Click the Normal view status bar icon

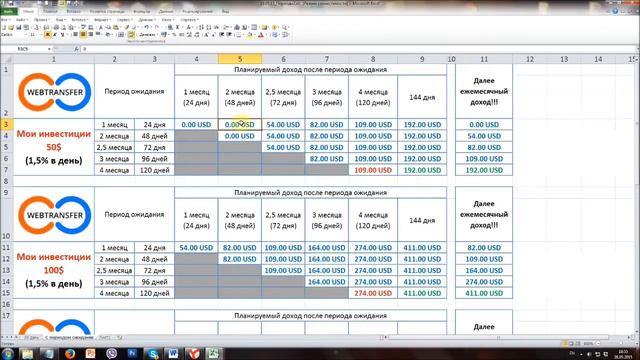pyautogui.click(x=563, y=343)
